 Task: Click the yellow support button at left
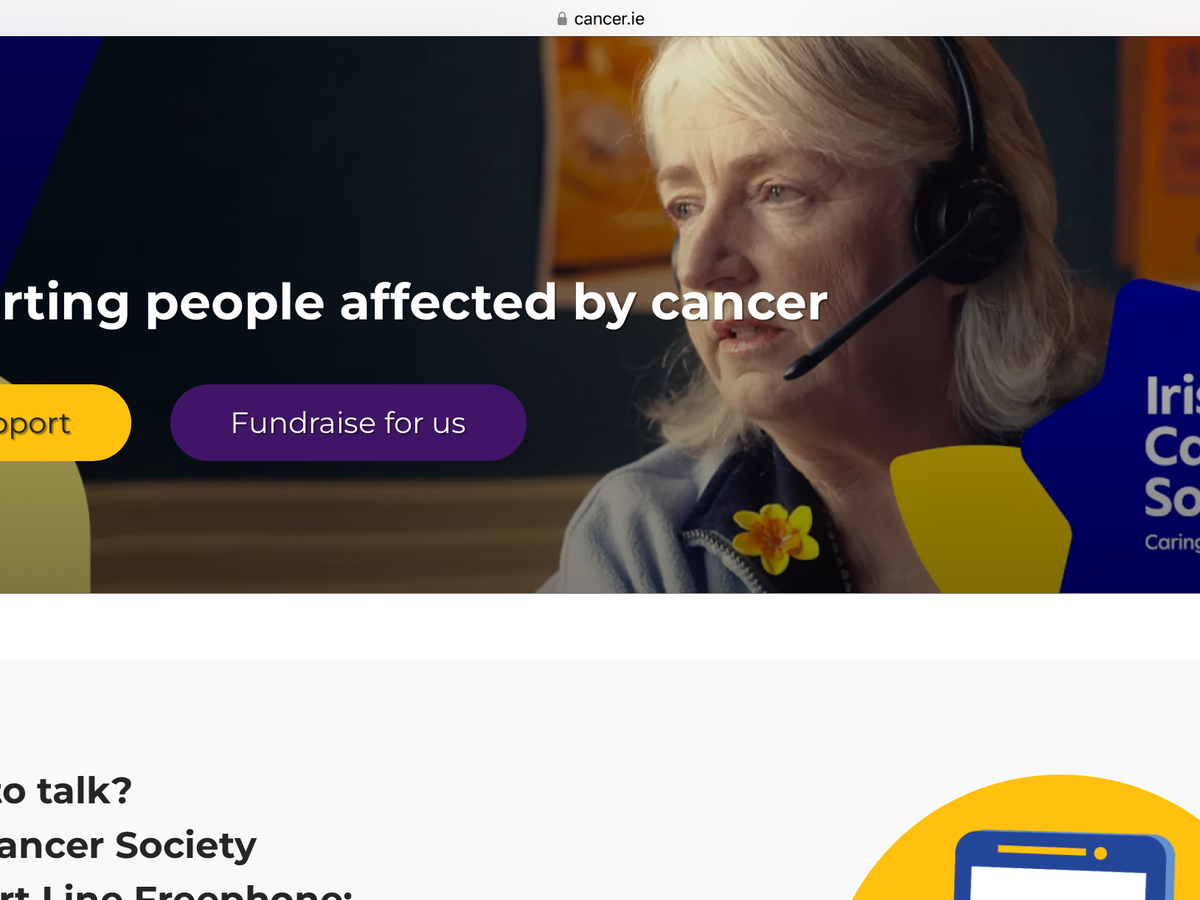pyautogui.click(x=60, y=423)
